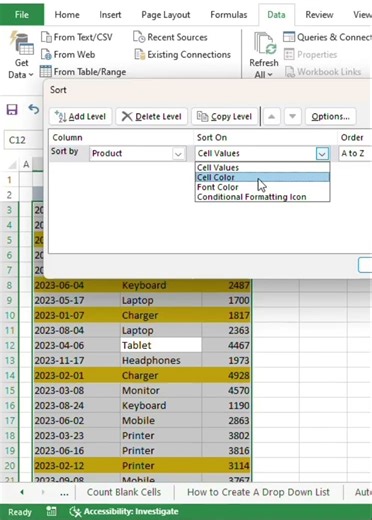Click Add Level button
This screenshot has height=520, width=372.
(80, 116)
